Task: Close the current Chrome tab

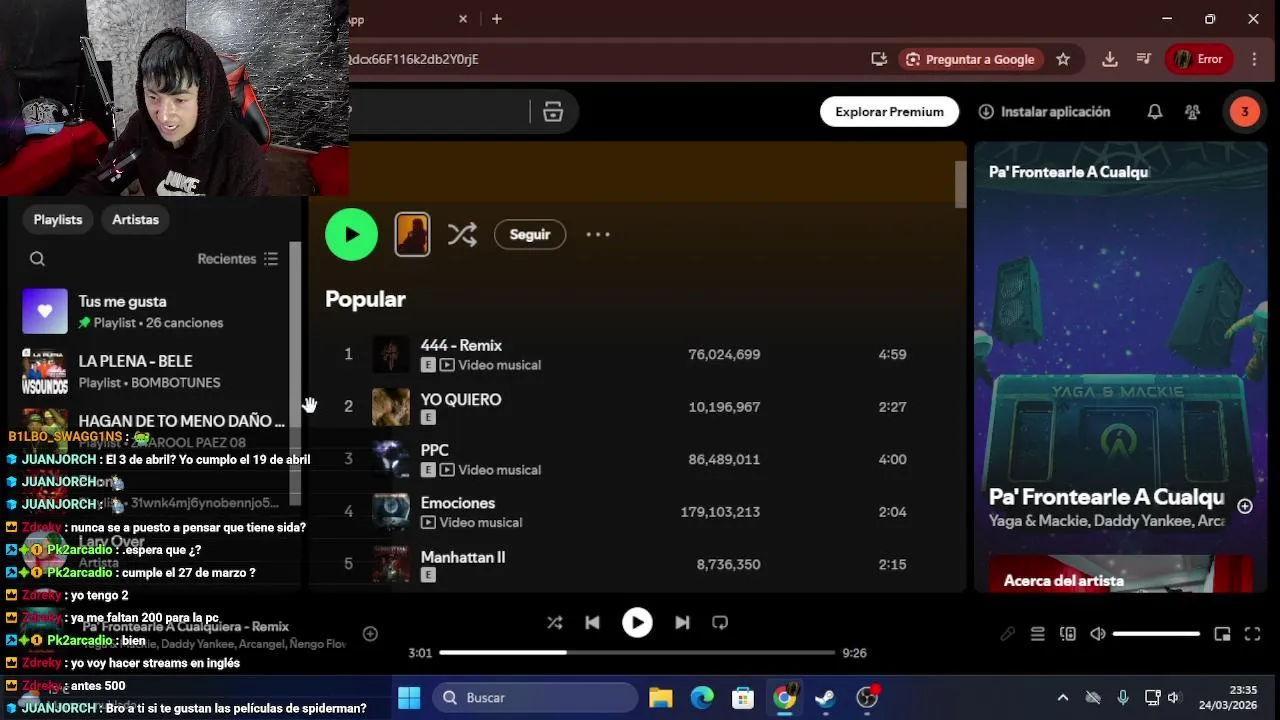Action: coord(463,19)
